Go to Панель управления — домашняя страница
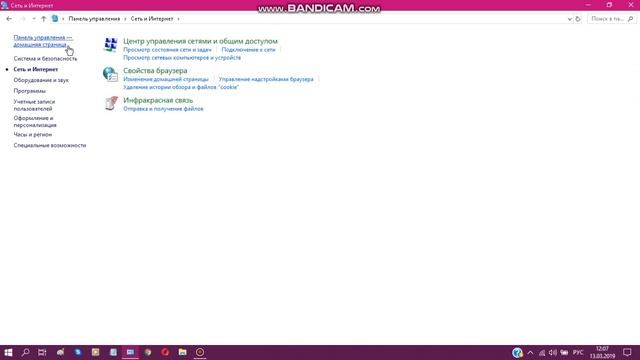The width and height of the screenshot is (640, 360). click(43, 41)
